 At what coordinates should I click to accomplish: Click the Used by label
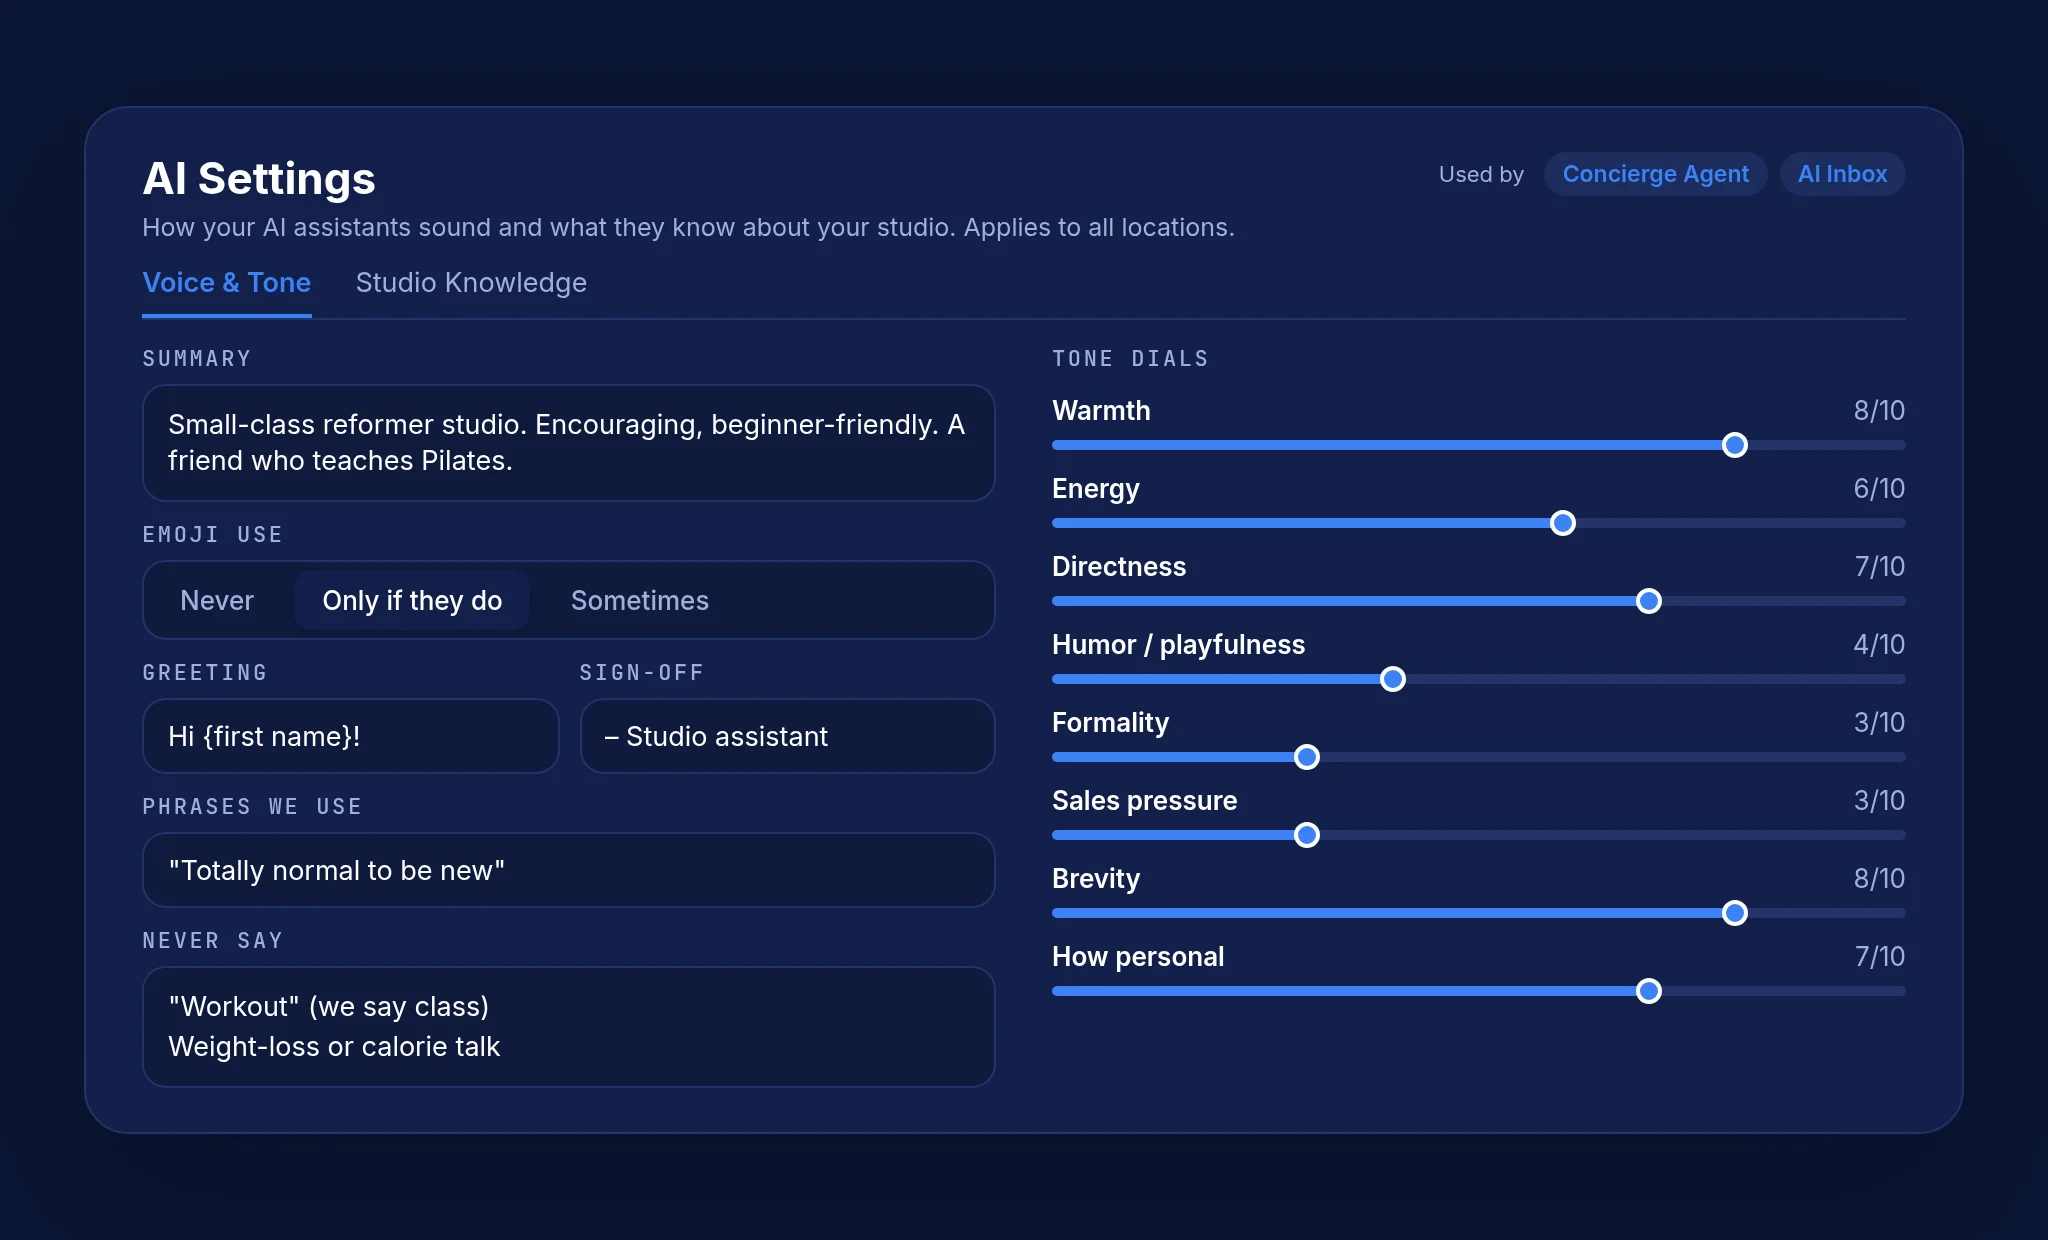tap(1481, 174)
